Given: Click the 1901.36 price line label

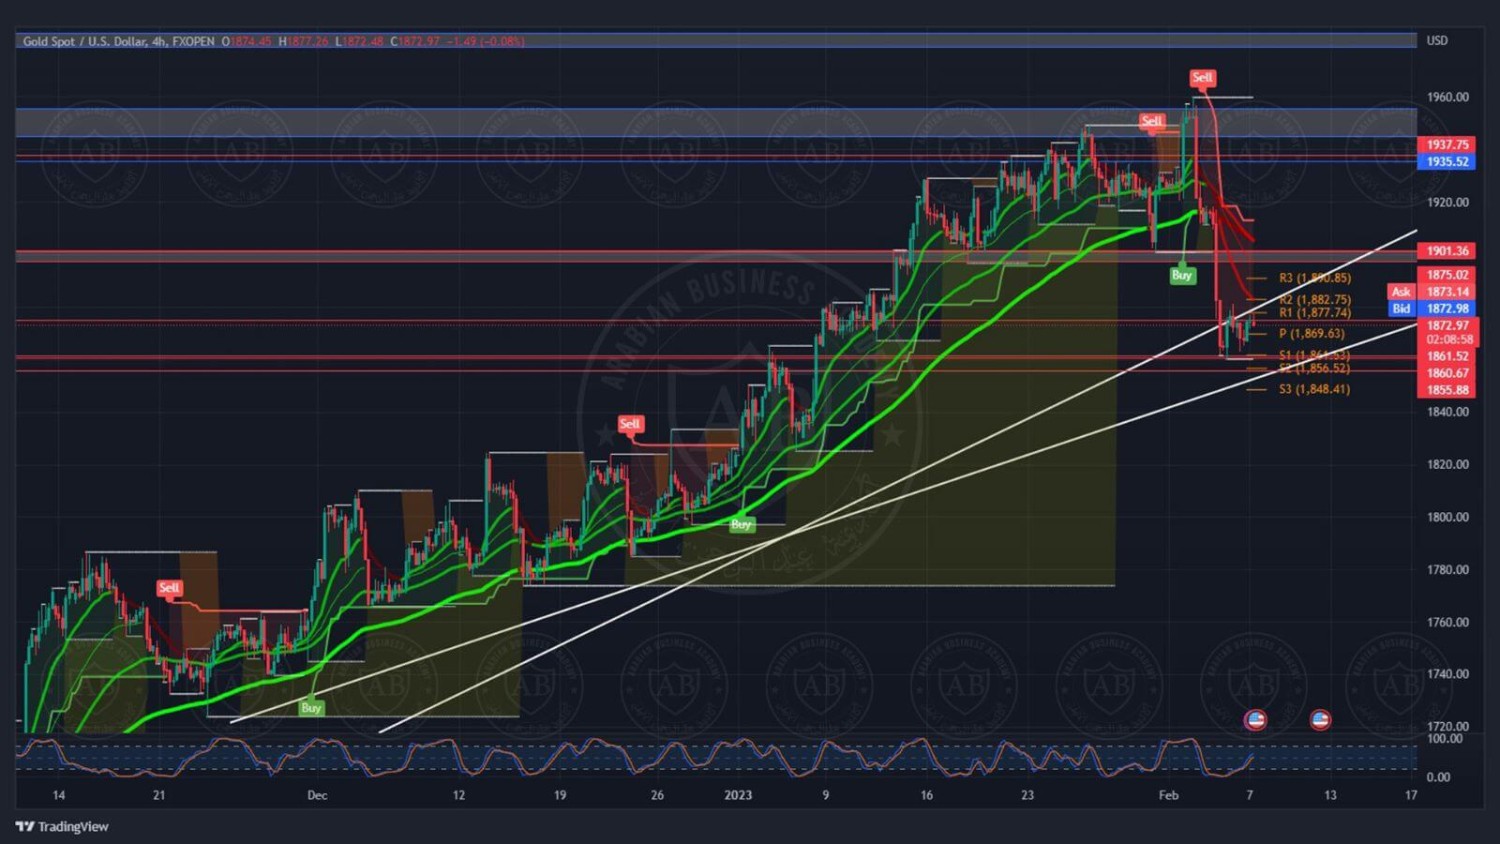Looking at the screenshot, I should click(1446, 251).
